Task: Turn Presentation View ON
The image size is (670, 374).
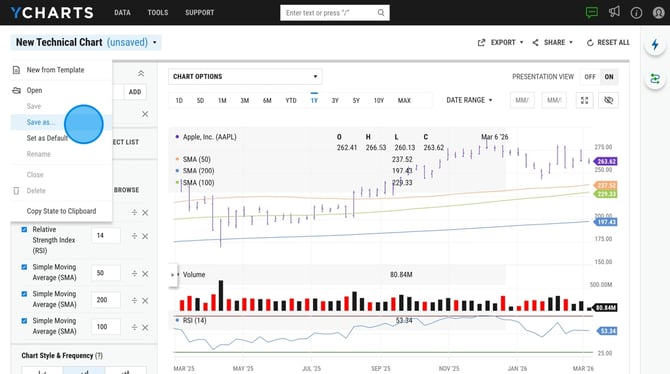Action: click(x=609, y=77)
